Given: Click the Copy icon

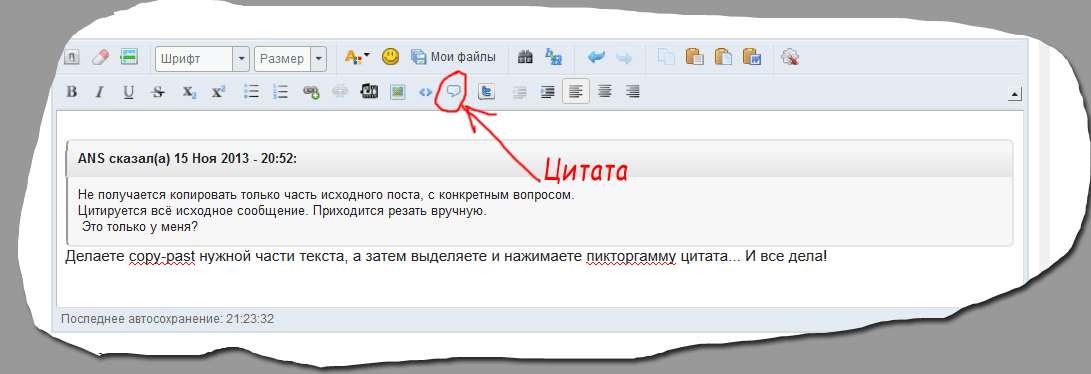Looking at the screenshot, I should pyautogui.click(x=667, y=58).
